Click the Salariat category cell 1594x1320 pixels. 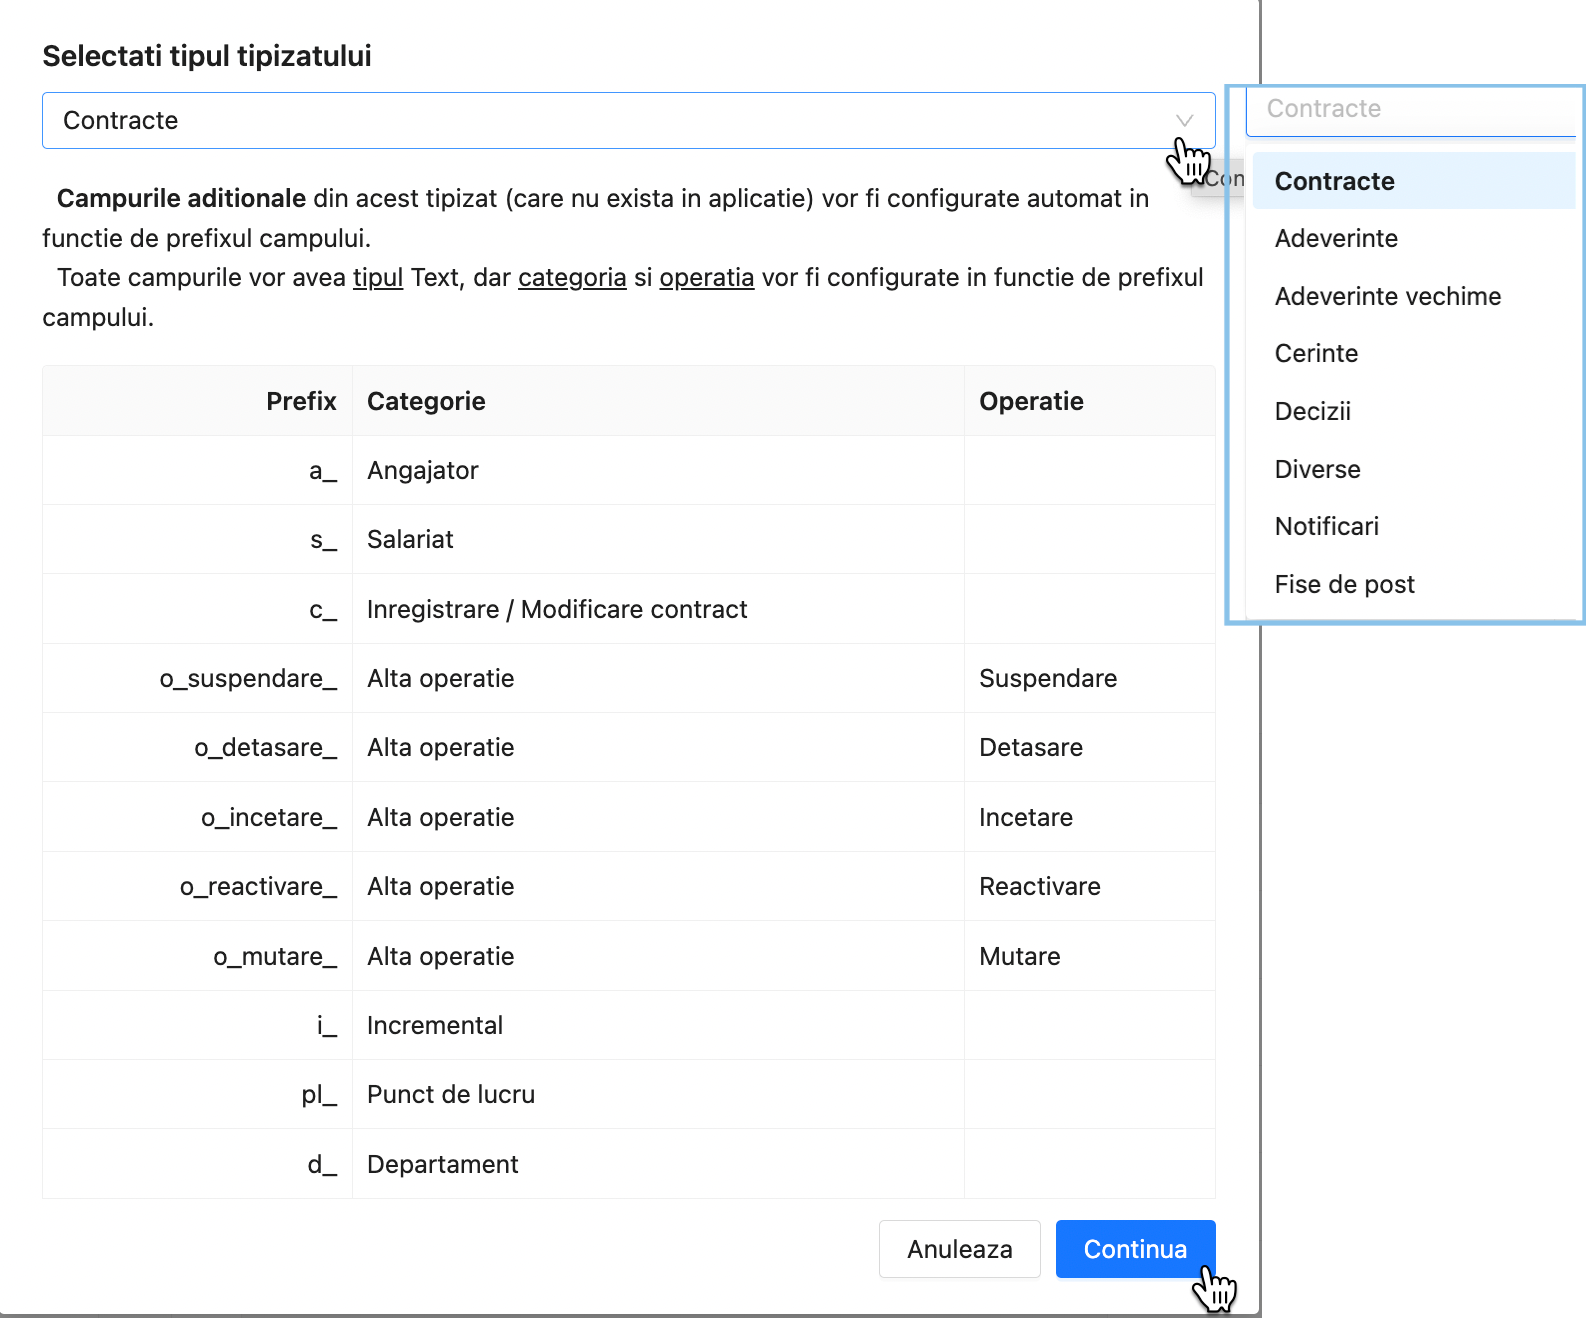click(x=659, y=539)
